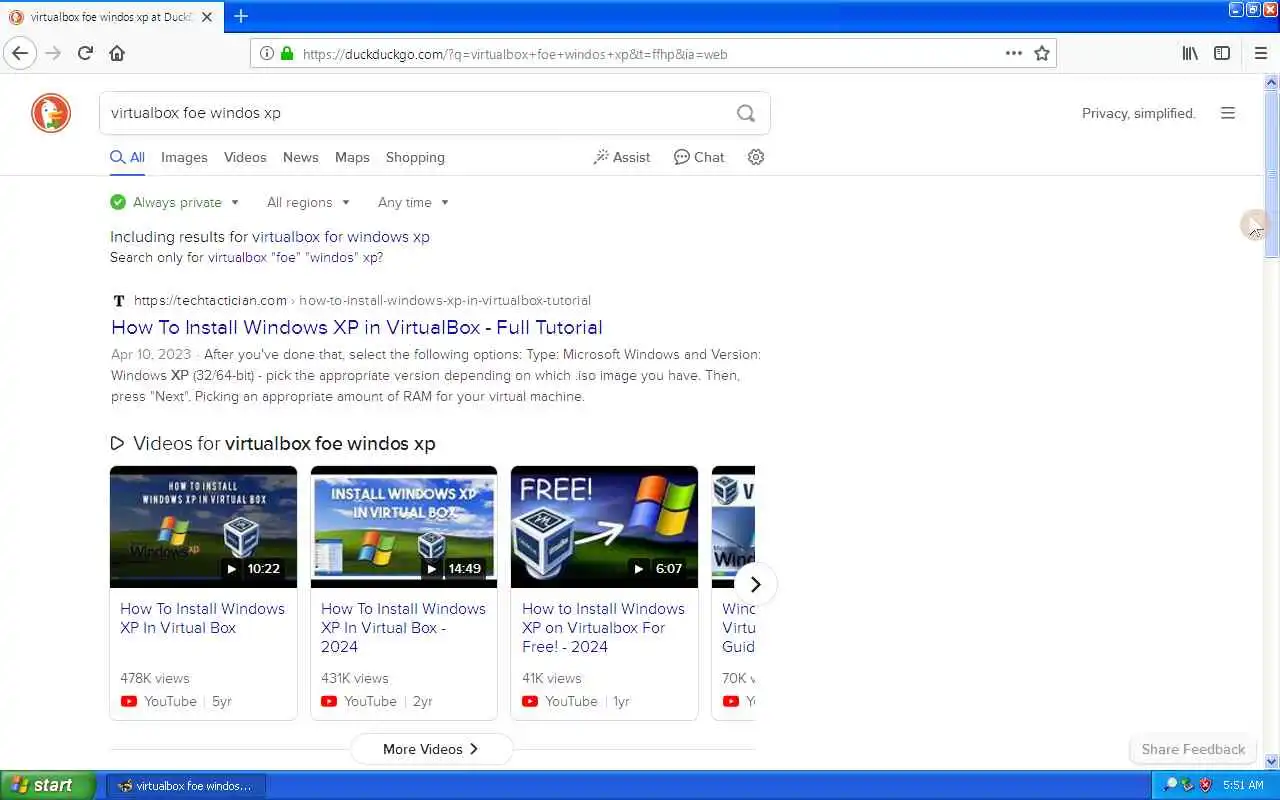
Task: Open the Windows Start button
Action: pyautogui.click(x=47, y=785)
